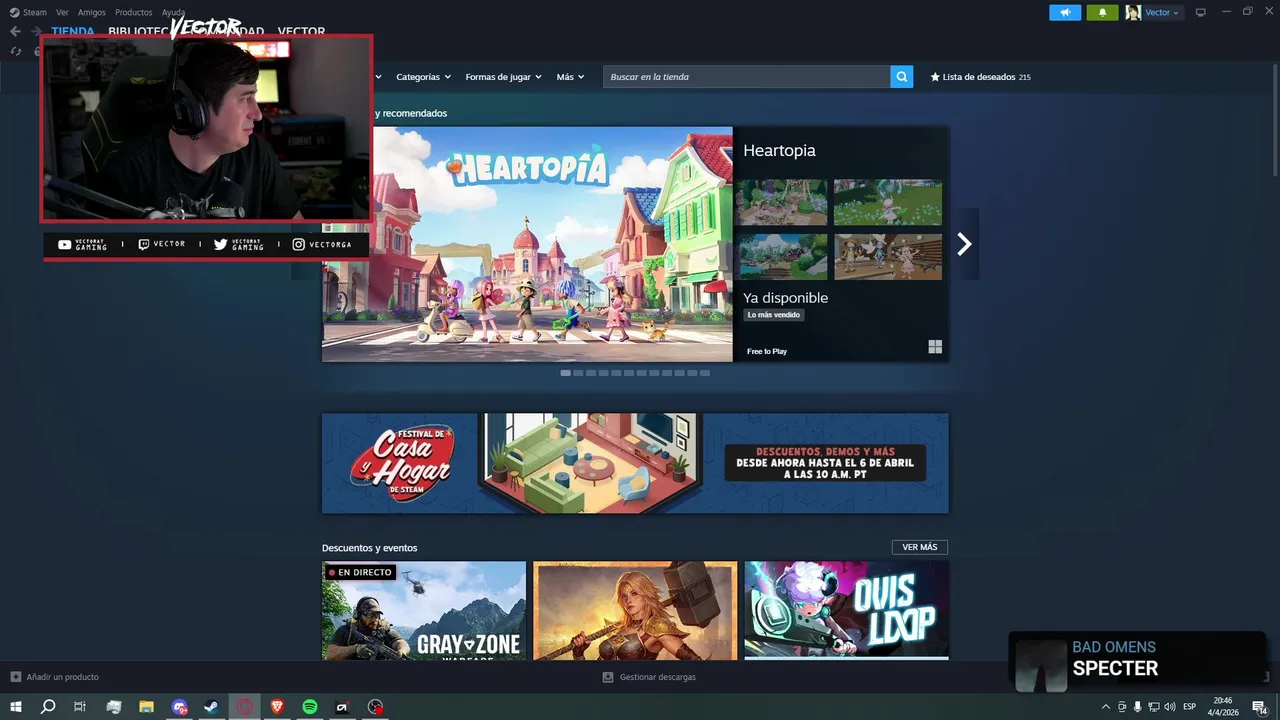Click the Heartopia title text
The height and width of the screenshot is (720, 1280).
(779, 151)
